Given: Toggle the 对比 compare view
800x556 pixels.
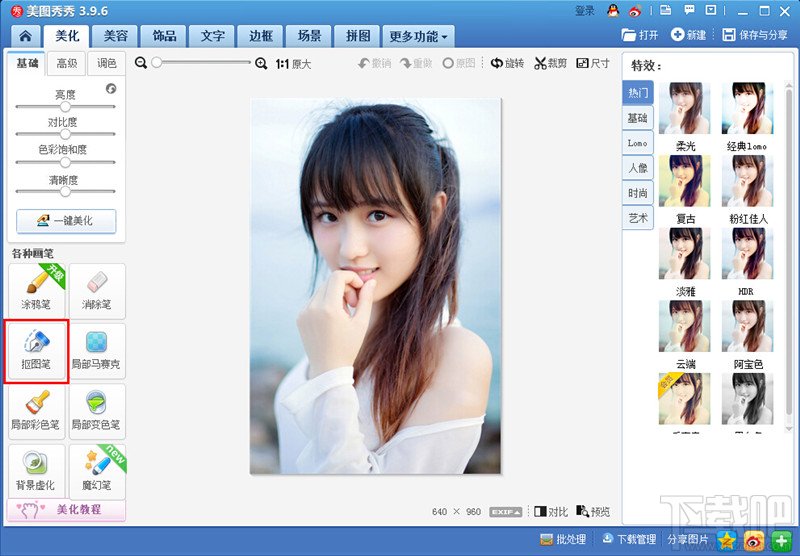Looking at the screenshot, I should (551, 511).
